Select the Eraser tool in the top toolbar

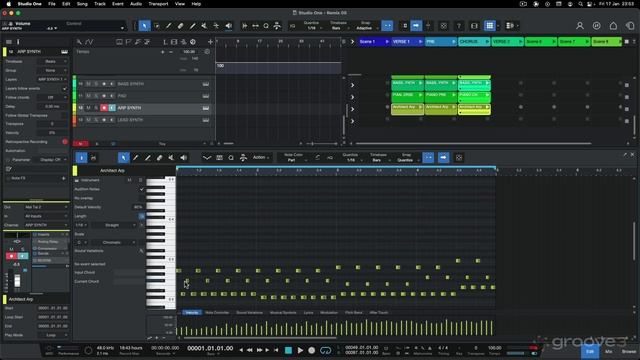pyautogui.click(x=180, y=26)
